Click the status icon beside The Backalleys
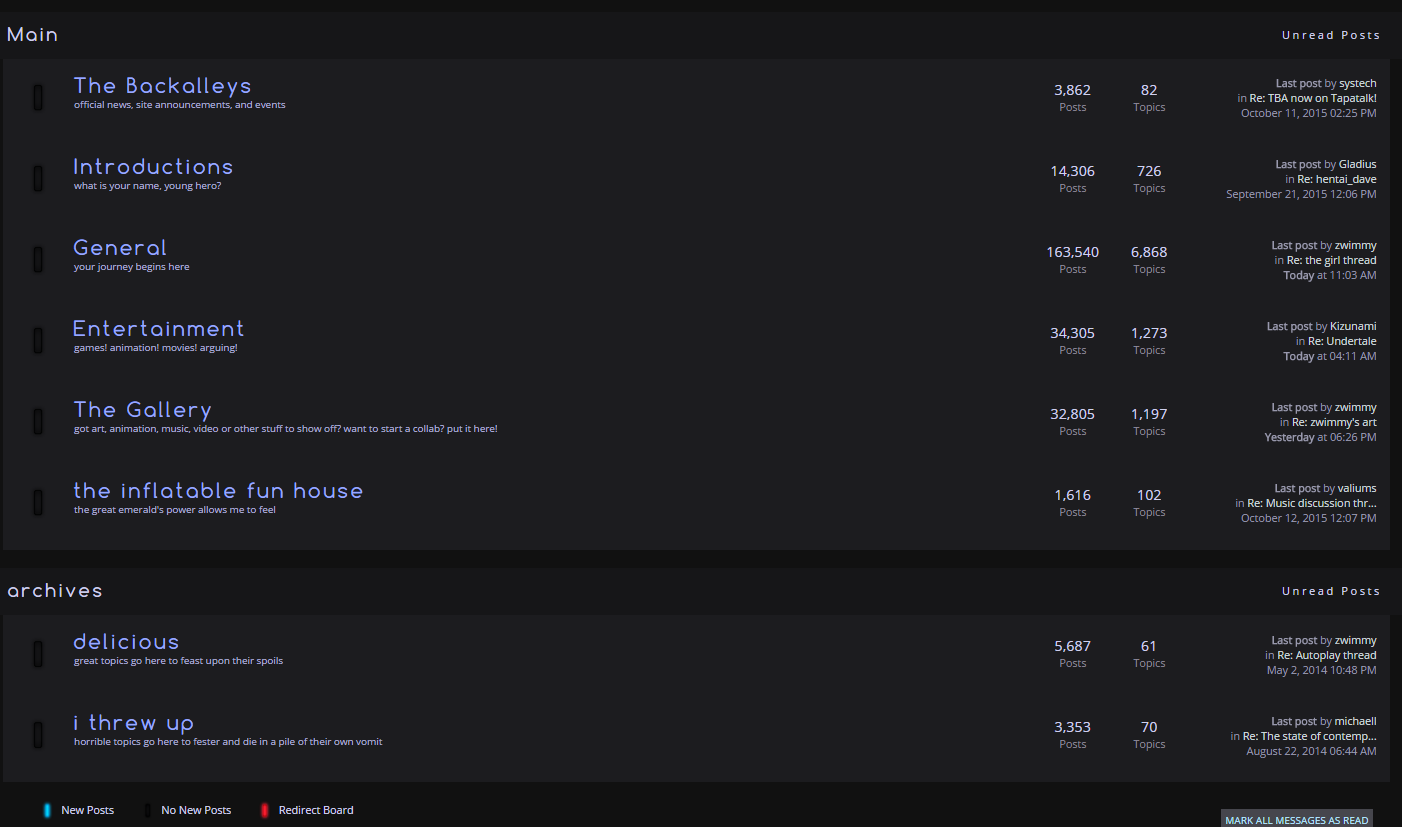This screenshot has width=1402, height=827. tap(38, 97)
